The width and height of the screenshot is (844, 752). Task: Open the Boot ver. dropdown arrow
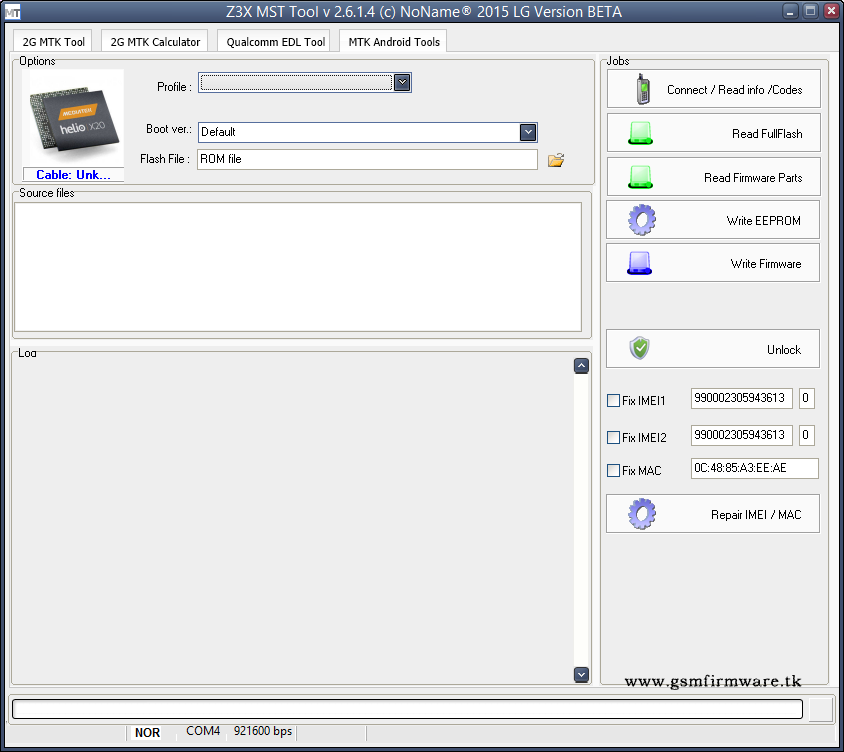point(528,132)
